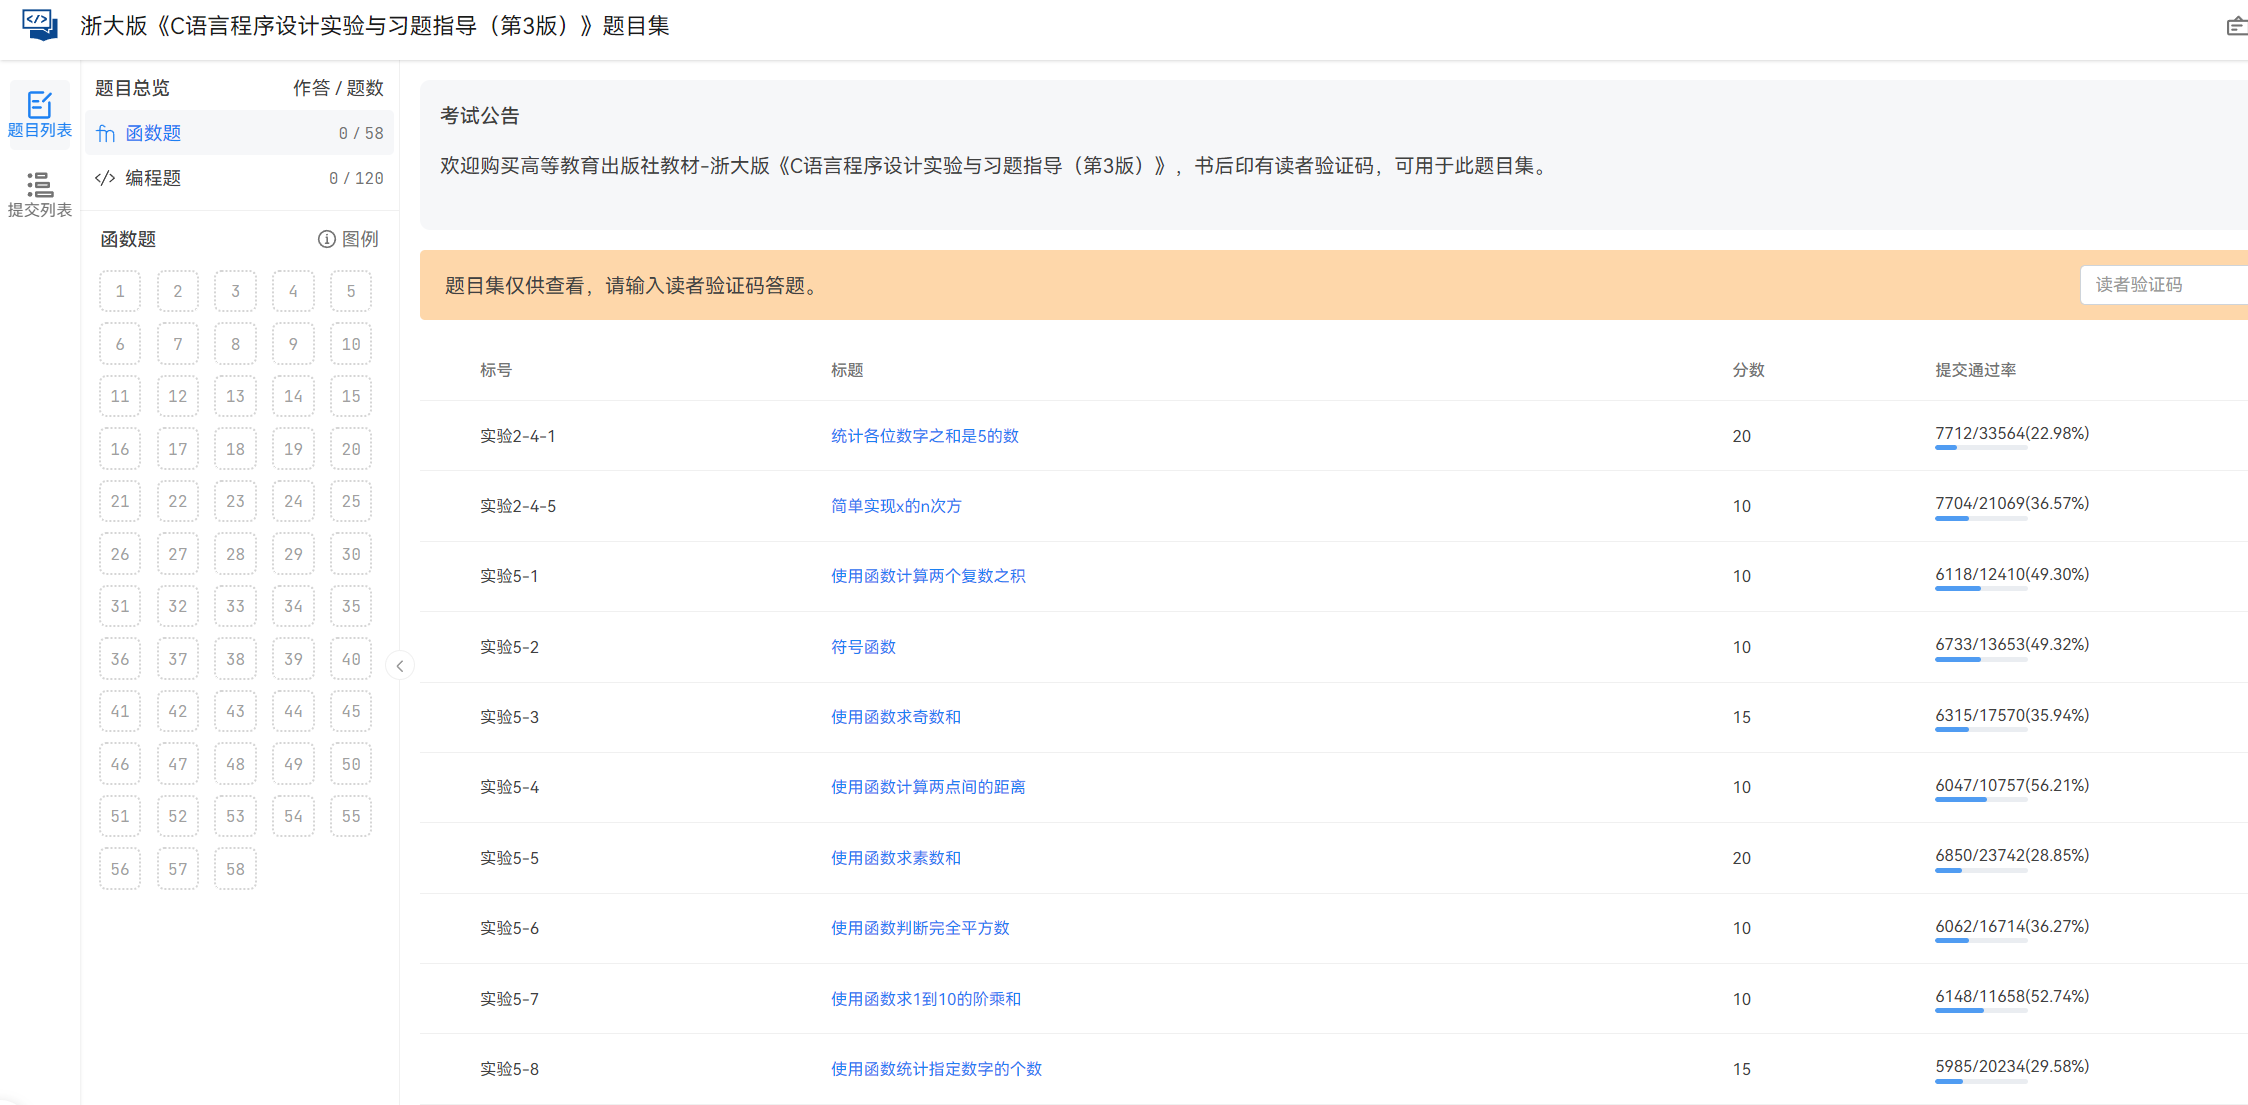Click the pass-rate progress bar for 实验5-1

1983,589
